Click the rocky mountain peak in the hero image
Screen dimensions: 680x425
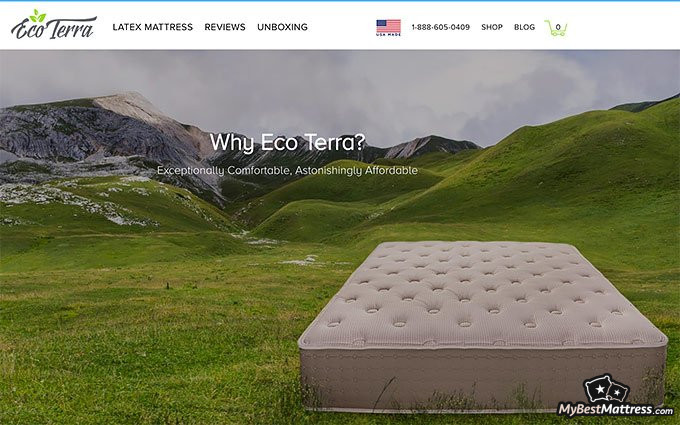pyautogui.click(x=124, y=104)
